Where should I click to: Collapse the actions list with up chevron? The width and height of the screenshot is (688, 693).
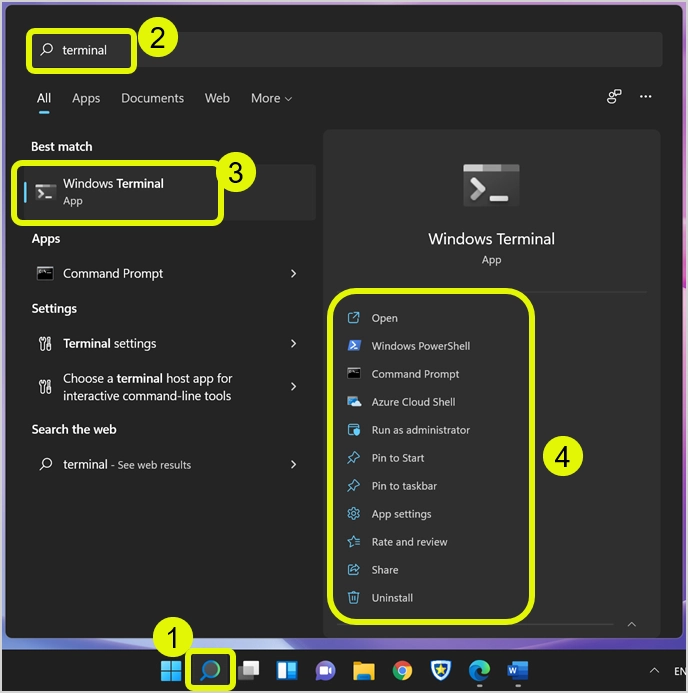632,624
